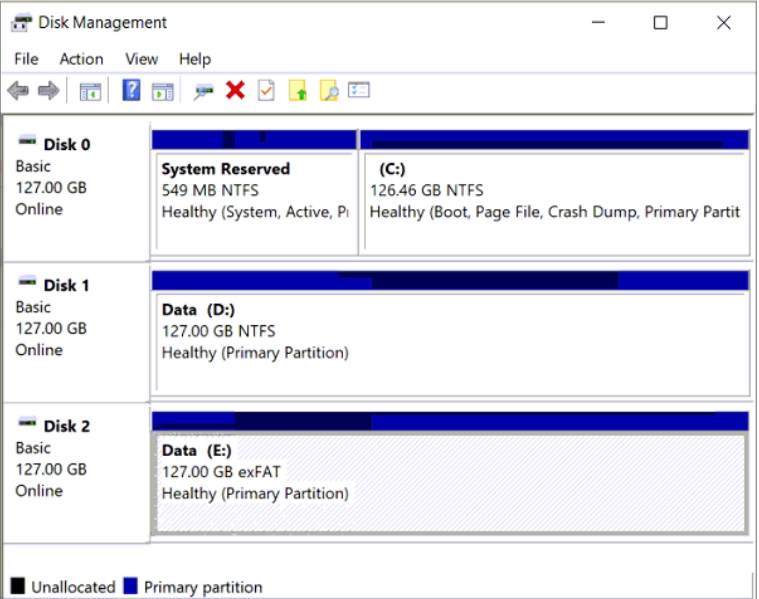Open the Help menu
The width and height of the screenshot is (759, 599).
coord(195,59)
